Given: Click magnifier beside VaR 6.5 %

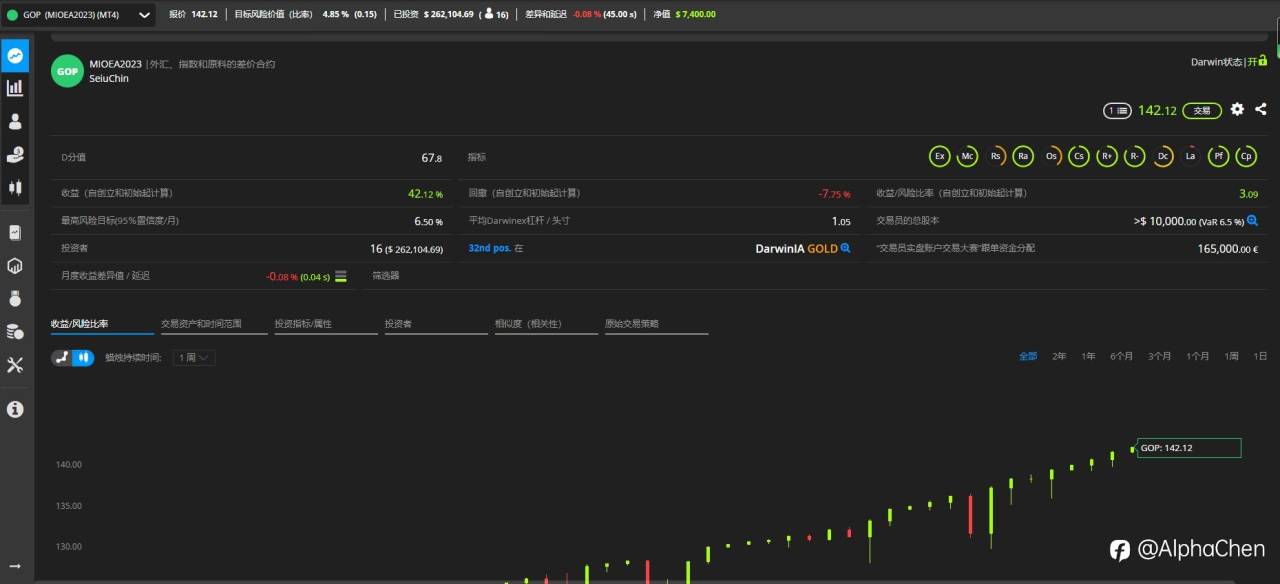Looking at the screenshot, I should (x=1251, y=221).
